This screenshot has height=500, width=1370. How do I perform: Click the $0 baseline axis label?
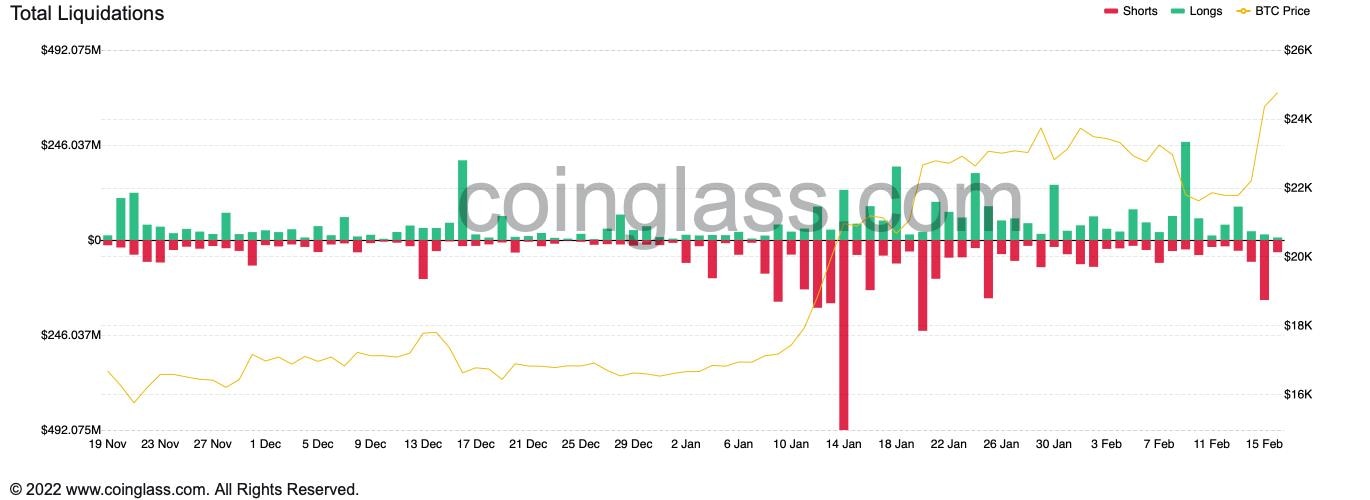pyautogui.click(x=94, y=240)
